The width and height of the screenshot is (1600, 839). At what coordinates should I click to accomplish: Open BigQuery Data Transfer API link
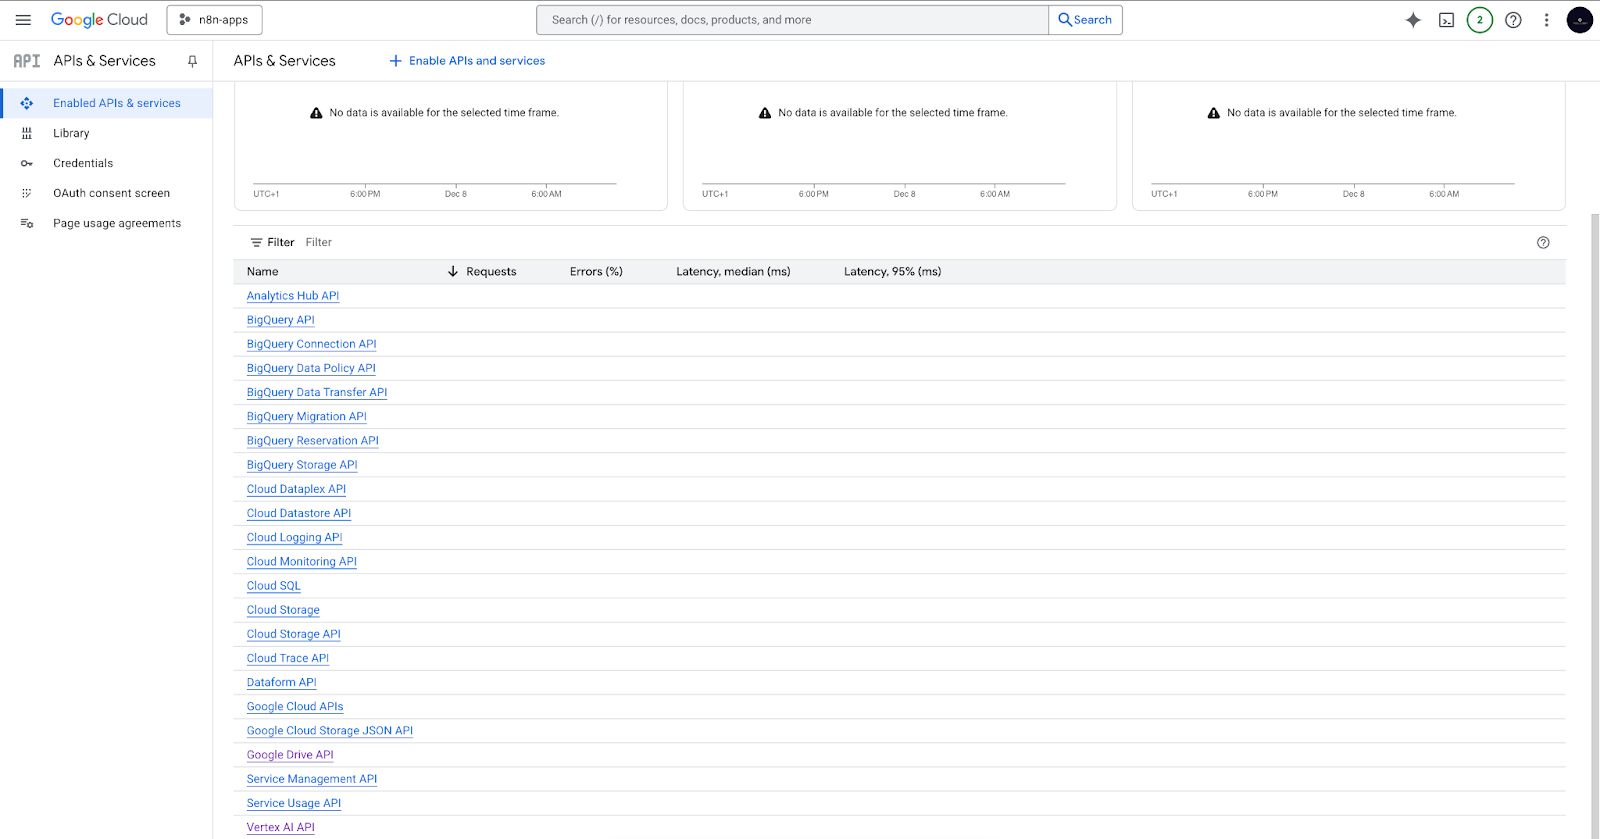tap(317, 392)
